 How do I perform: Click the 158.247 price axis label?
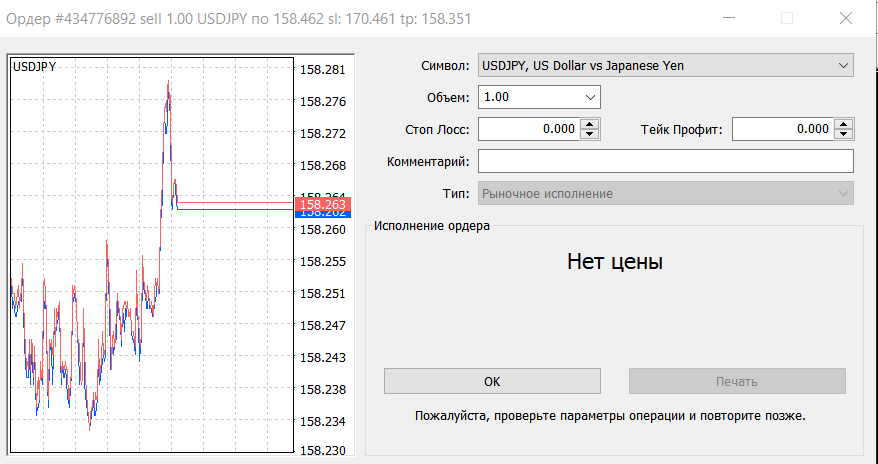pyautogui.click(x=323, y=325)
